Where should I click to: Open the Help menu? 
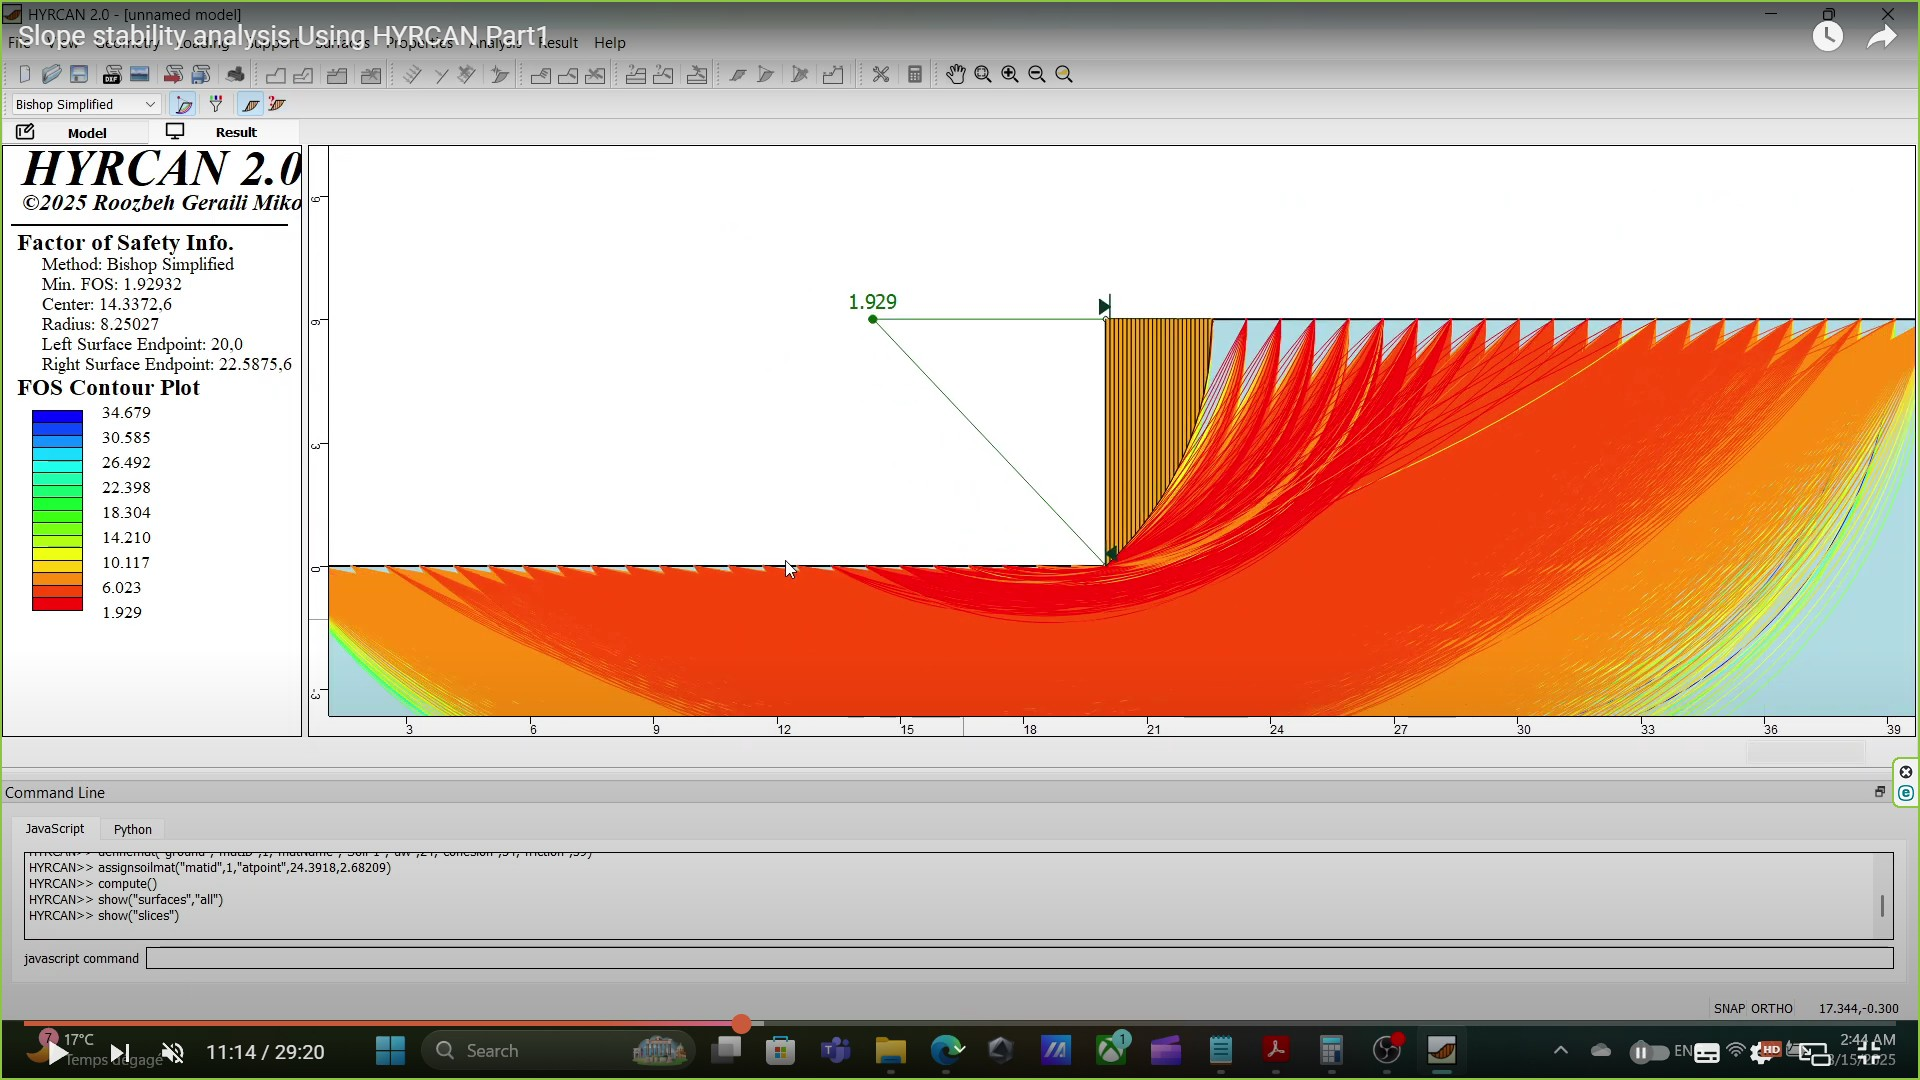(x=609, y=43)
